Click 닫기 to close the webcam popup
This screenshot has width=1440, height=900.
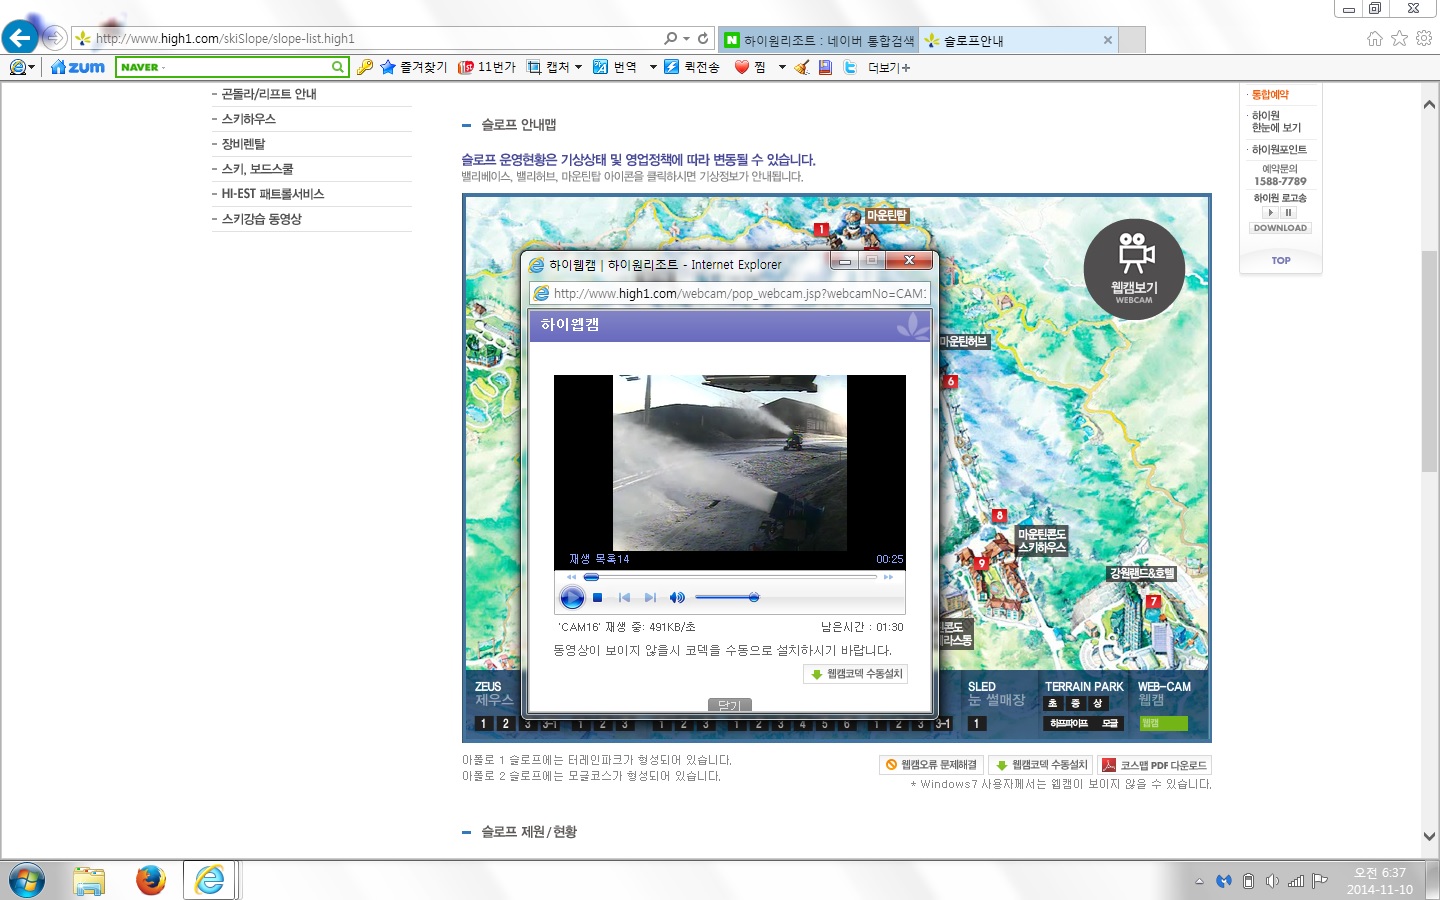click(x=729, y=705)
